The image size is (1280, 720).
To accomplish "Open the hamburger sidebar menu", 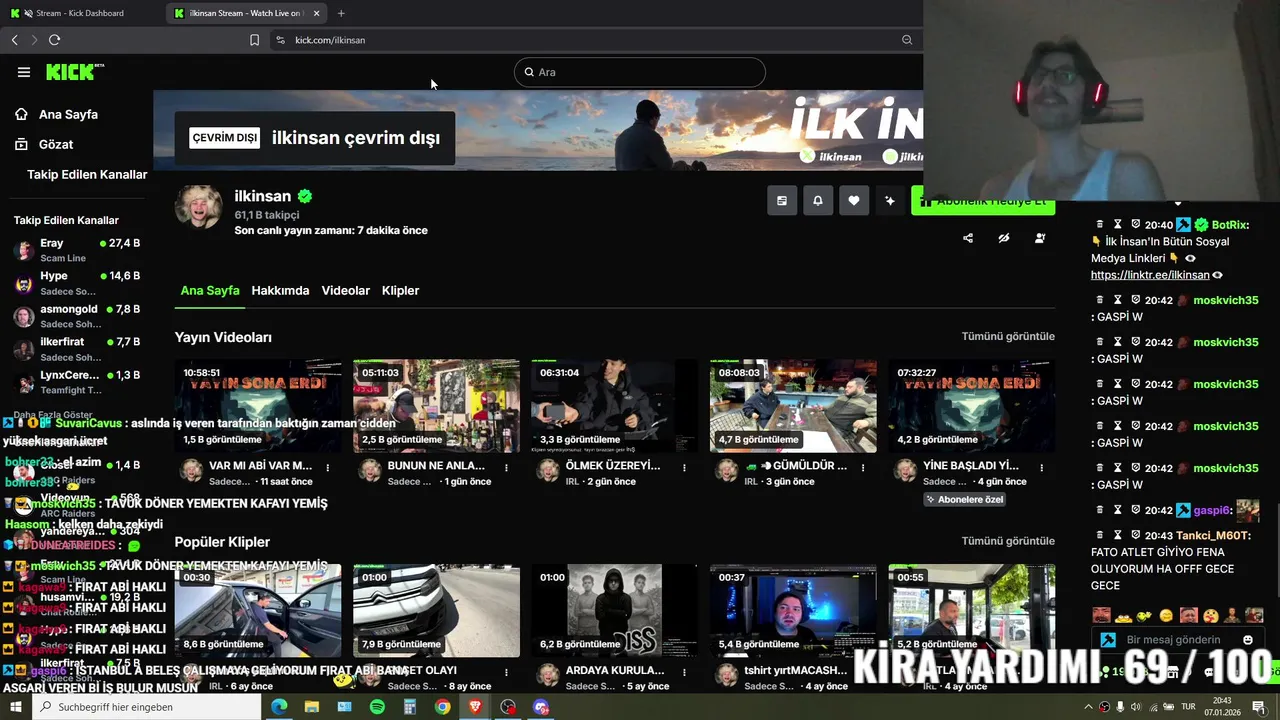I will (x=24, y=72).
